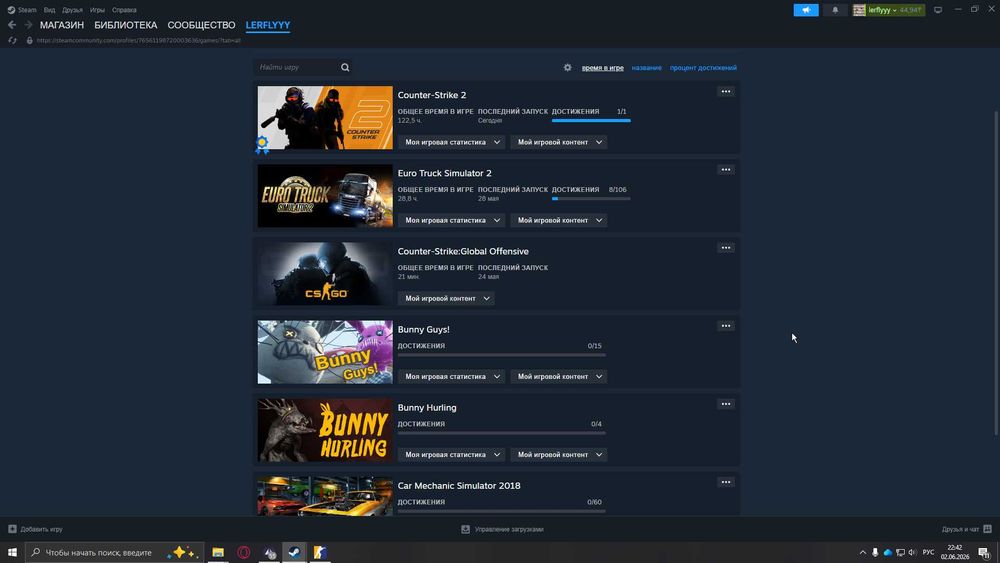
Task: Go to the БИБЛИОТЕКА tab
Action: click(126, 25)
